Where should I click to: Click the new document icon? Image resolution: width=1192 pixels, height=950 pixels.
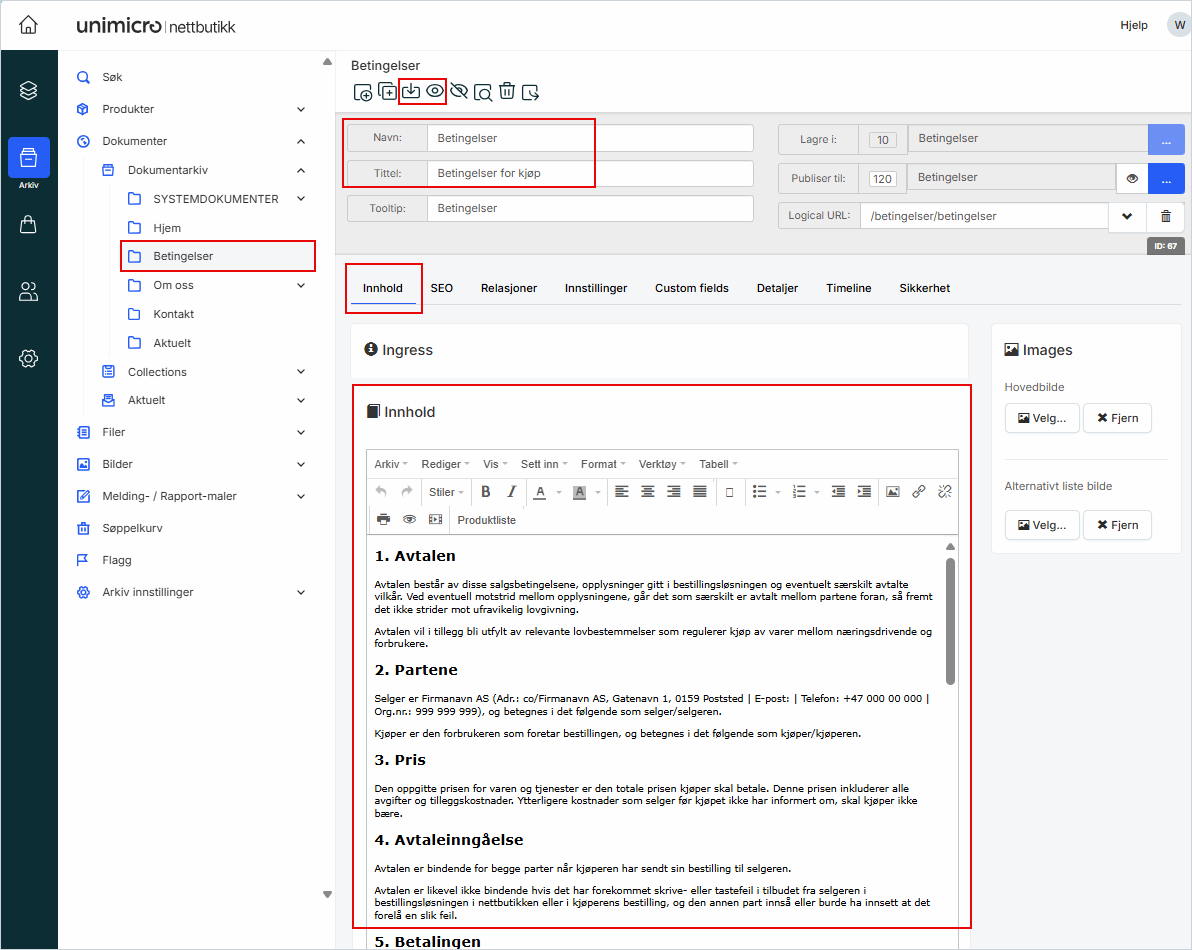(x=363, y=92)
